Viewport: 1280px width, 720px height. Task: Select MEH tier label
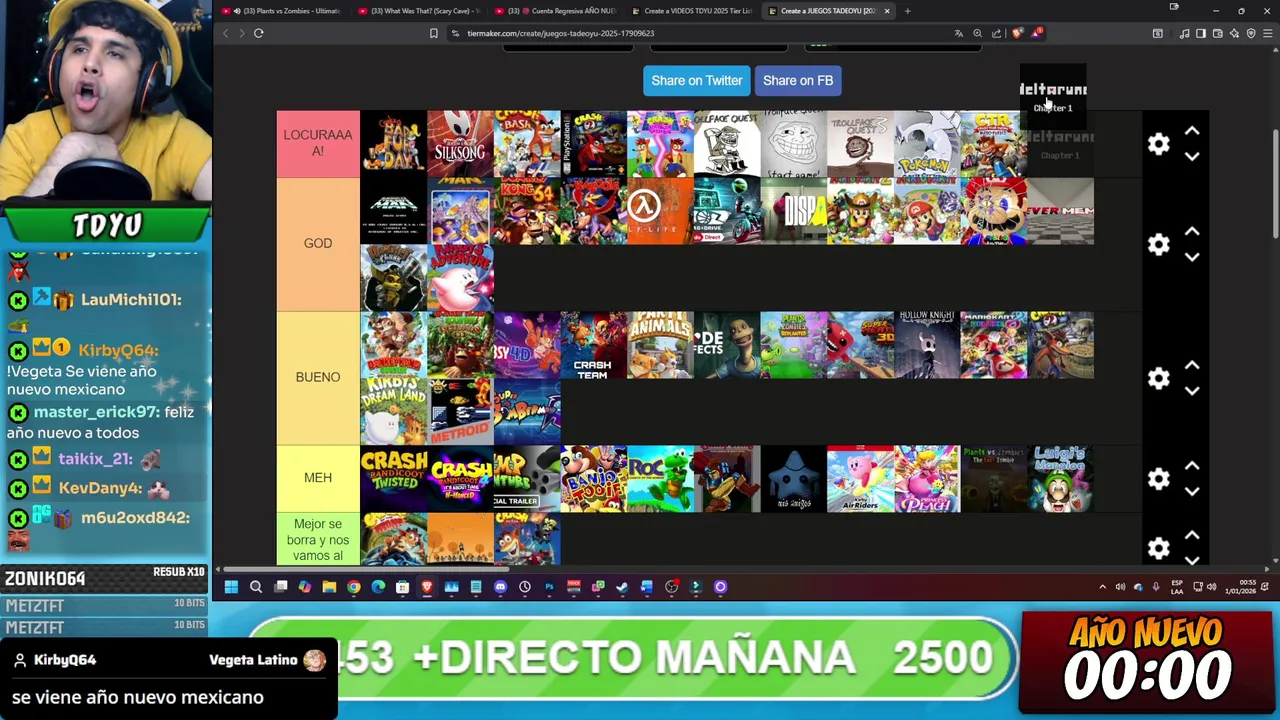[x=318, y=478]
